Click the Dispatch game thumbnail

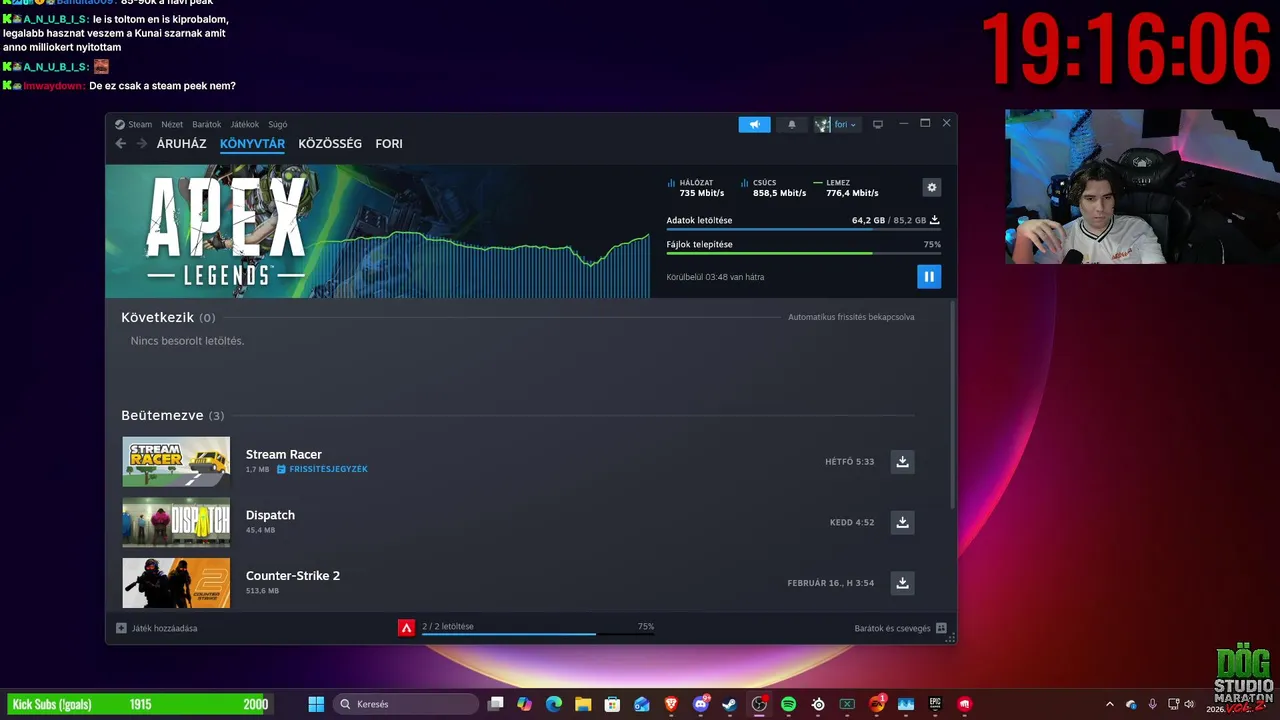tap(176, 522)
